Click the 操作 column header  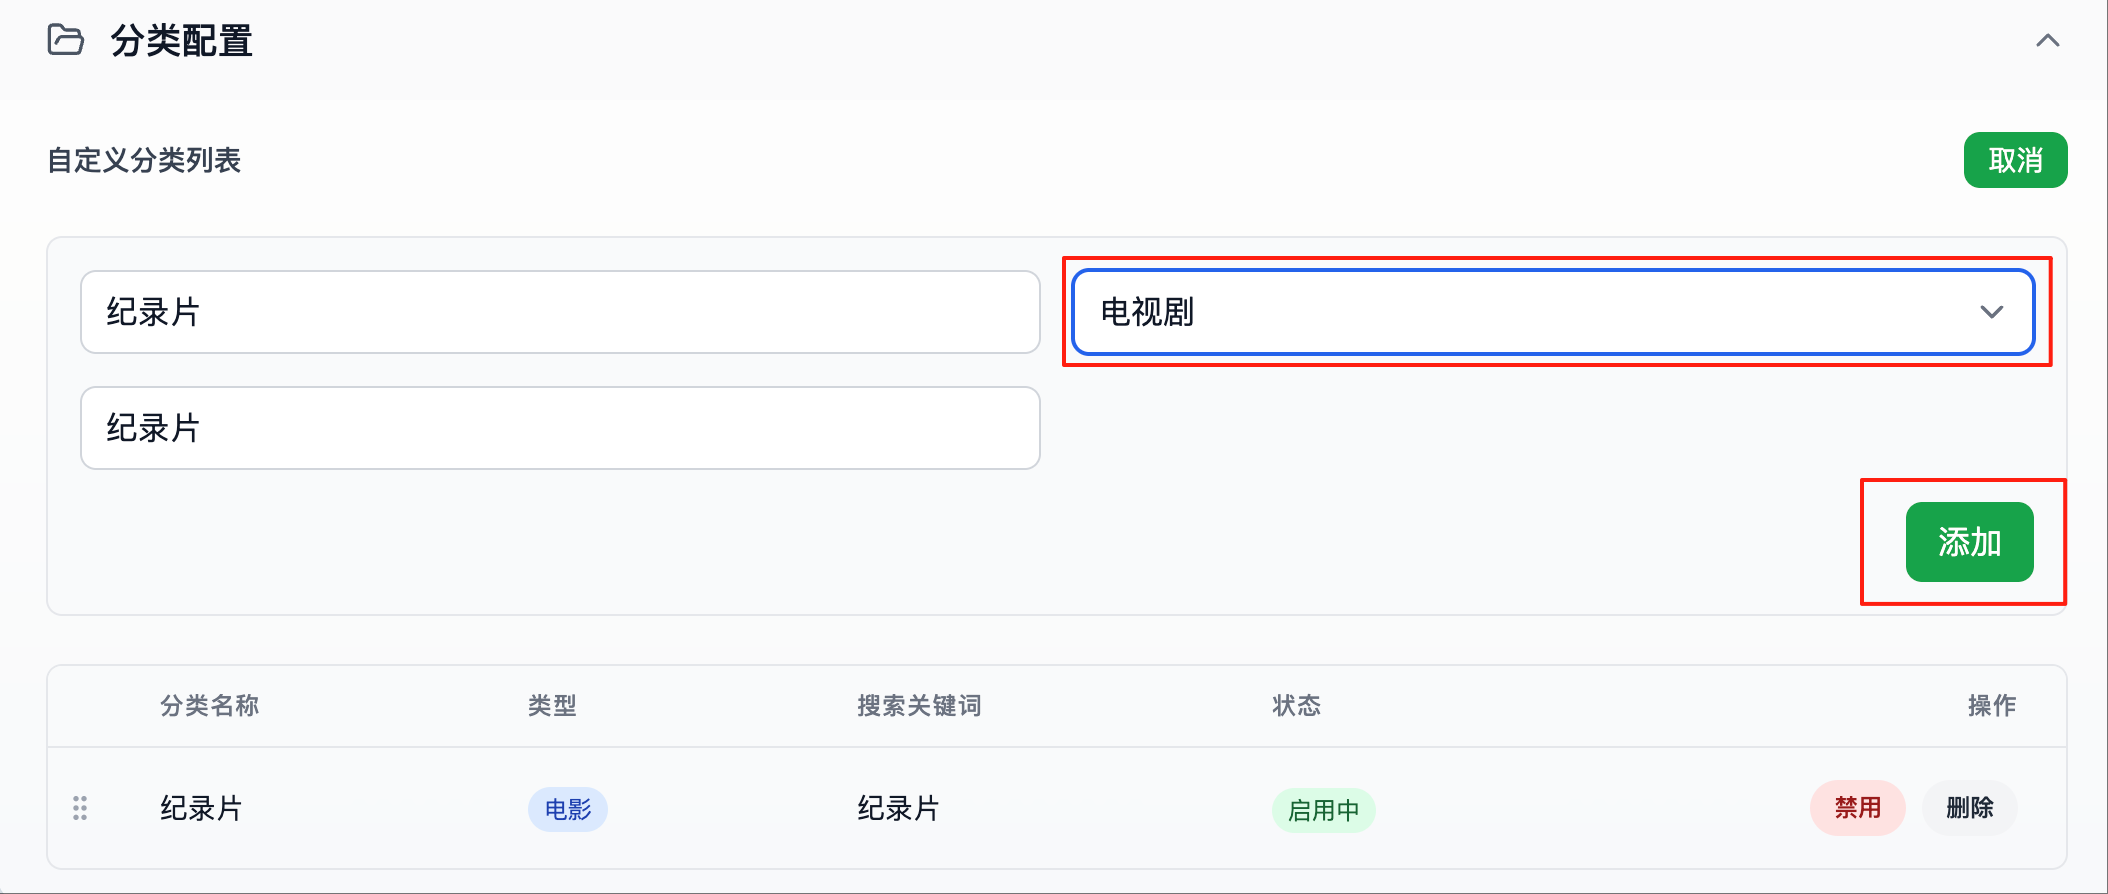point(1992,706)
